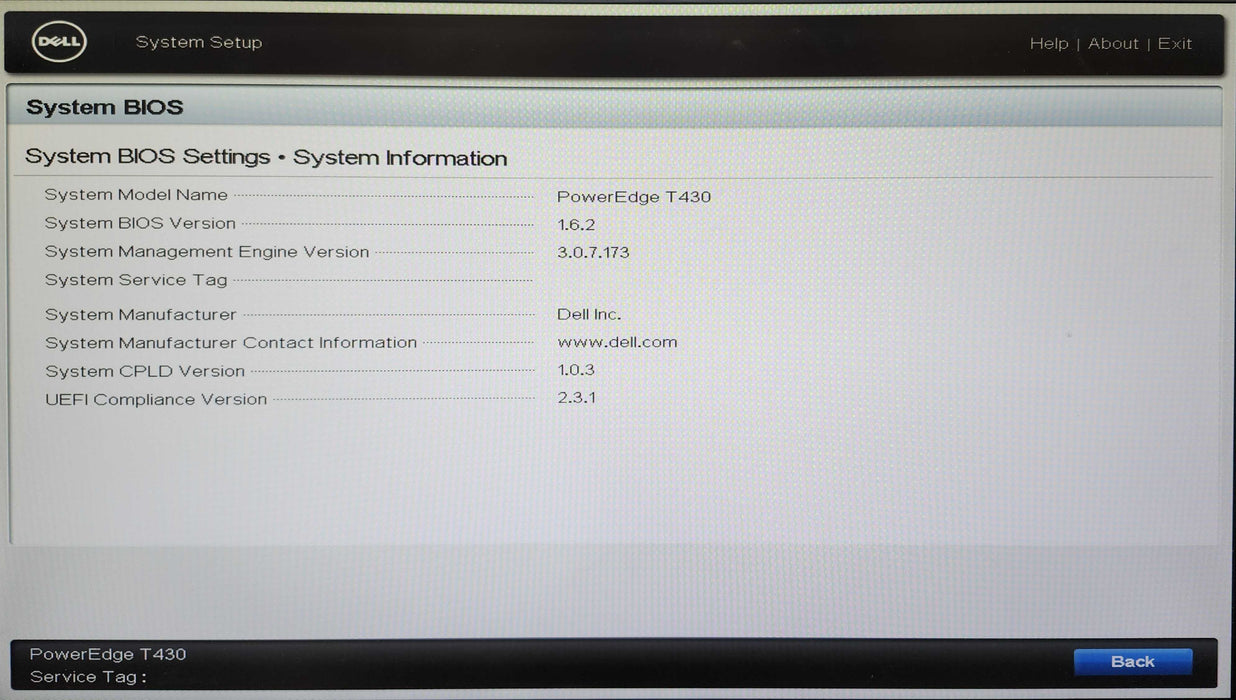Click PowerEdge T430 in the footer
The width and height of the screenshot is (1236, 700).
108,655
